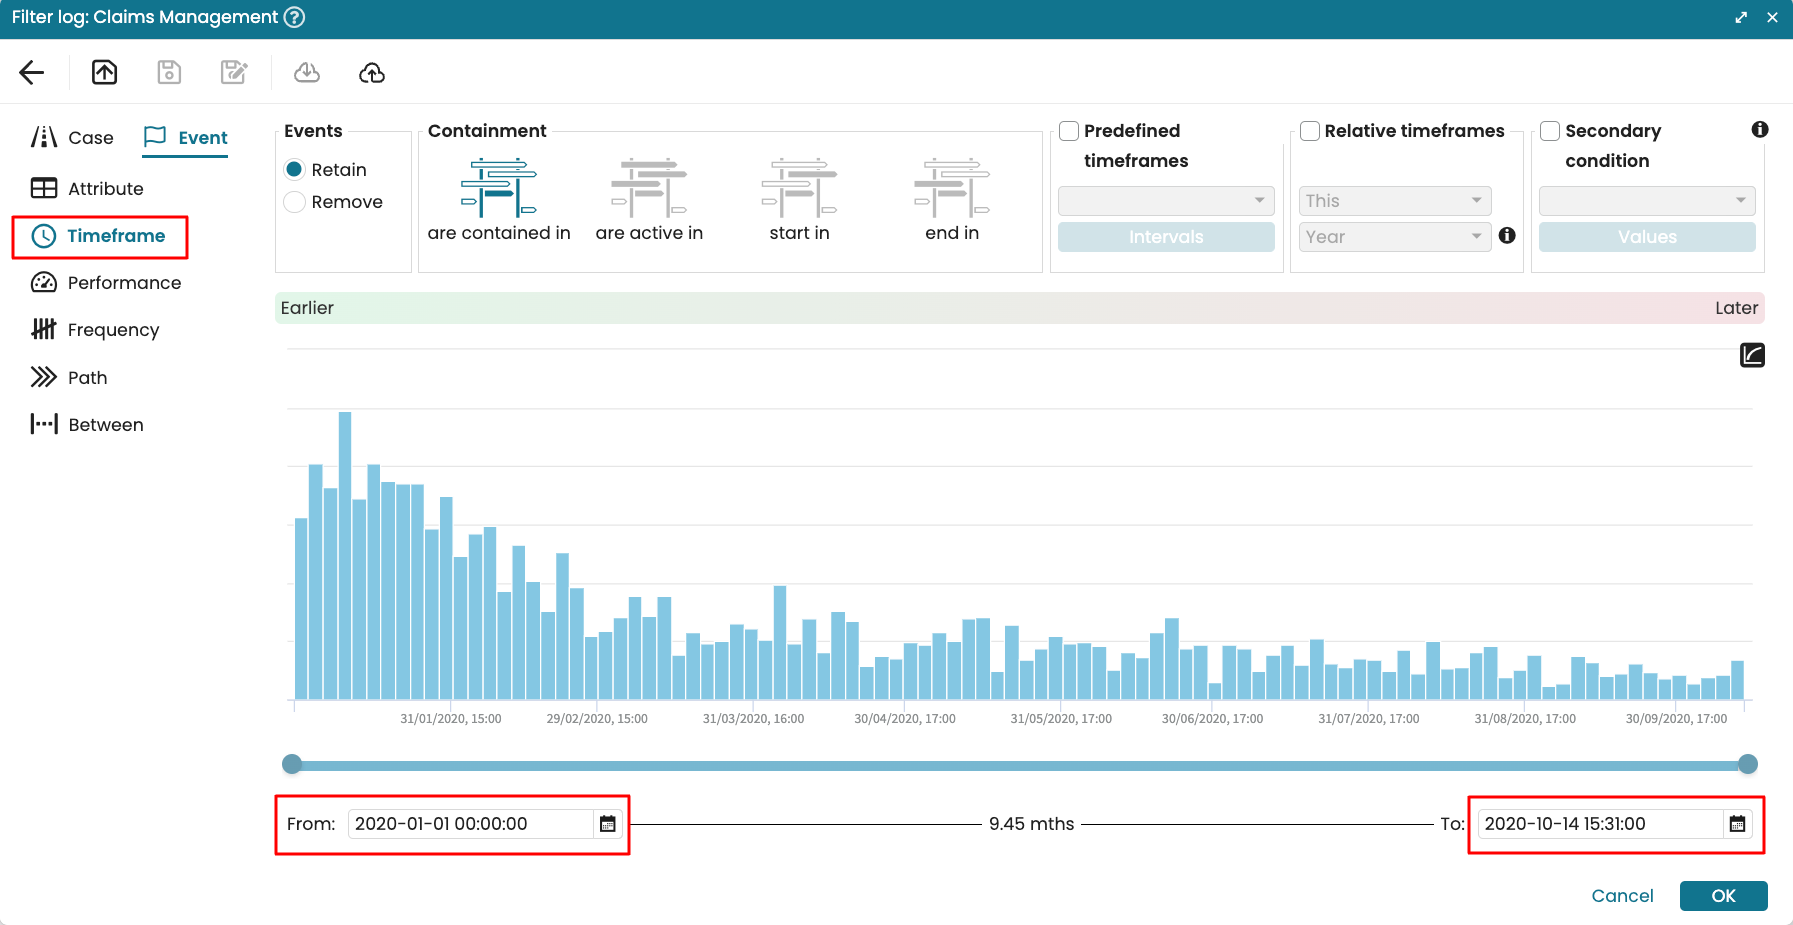Screen dimensions: 1793x925
Task: Enable the Predefined timeframes checkbox
Action: click(1069, 131)
